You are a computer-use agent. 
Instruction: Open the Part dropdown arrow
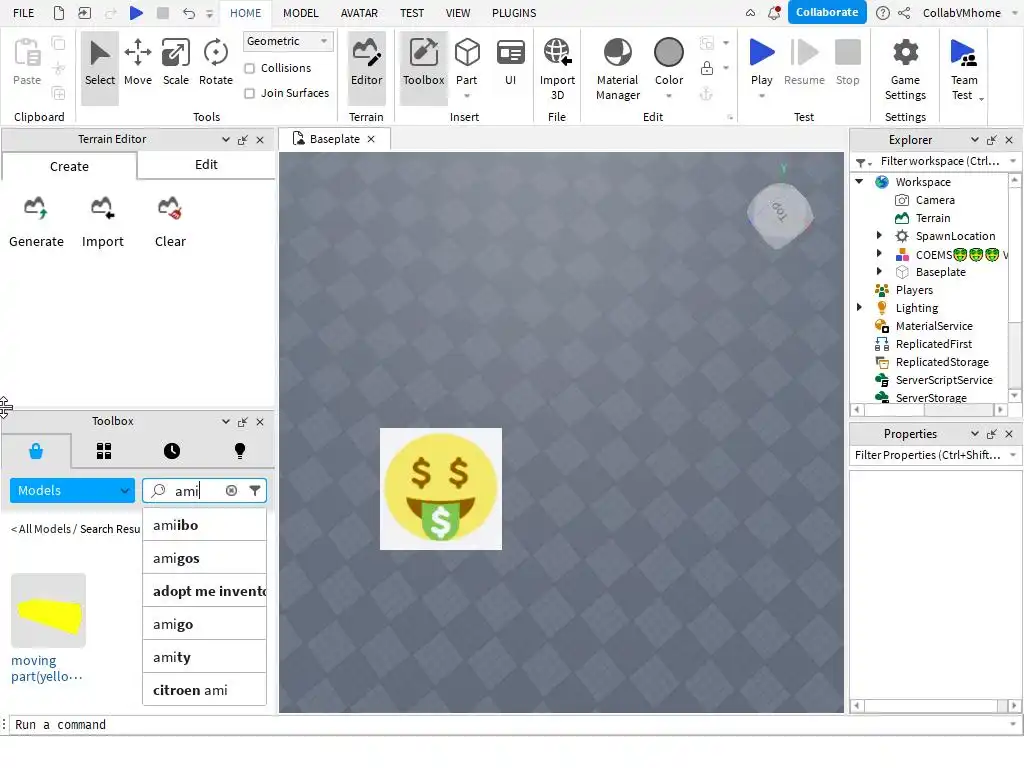(467, 96)
